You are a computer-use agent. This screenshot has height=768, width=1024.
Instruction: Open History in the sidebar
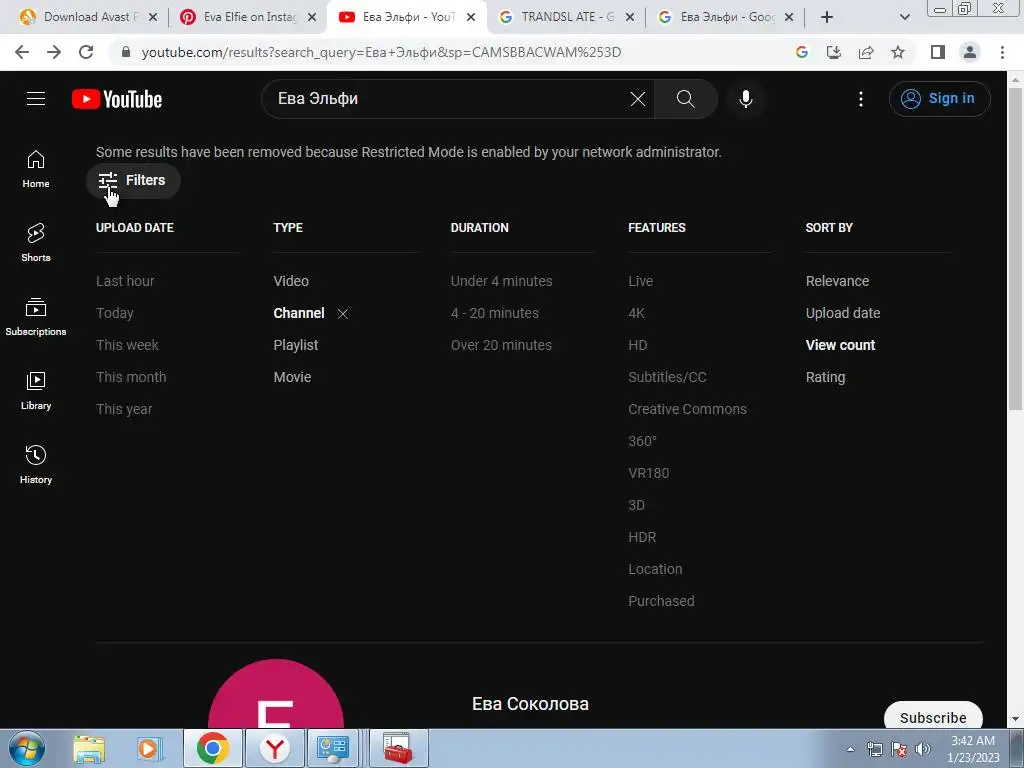(x=36, y=464)
